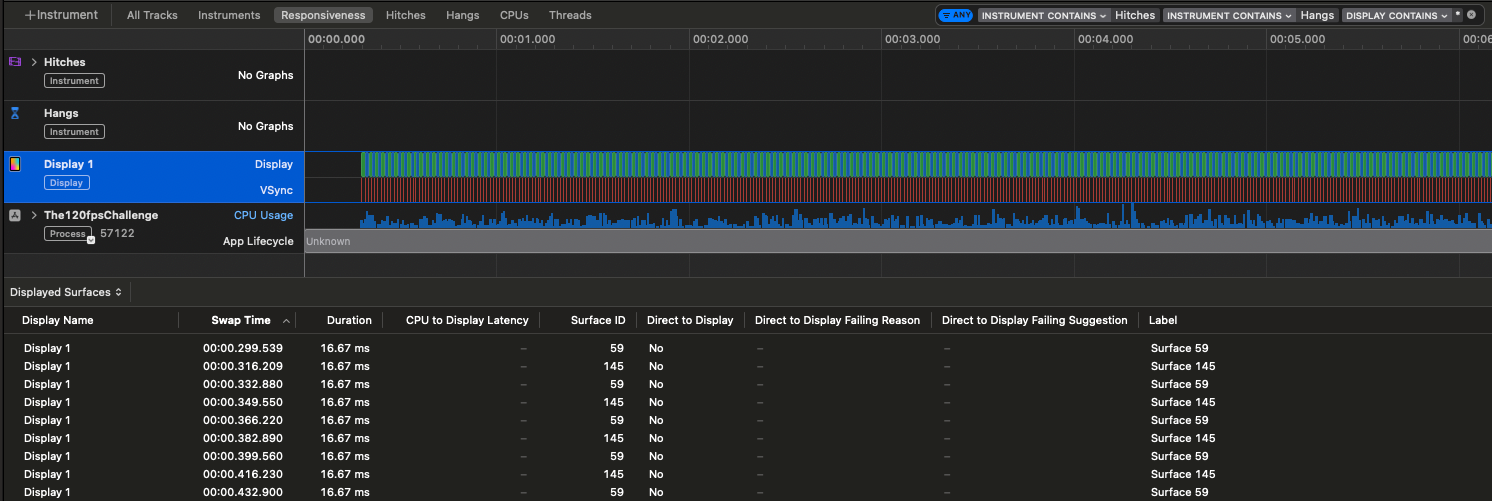1492x501 pixels.
Task: Click the 00:03.000 timeline ruler mark
Action: (x=912, y=39)
